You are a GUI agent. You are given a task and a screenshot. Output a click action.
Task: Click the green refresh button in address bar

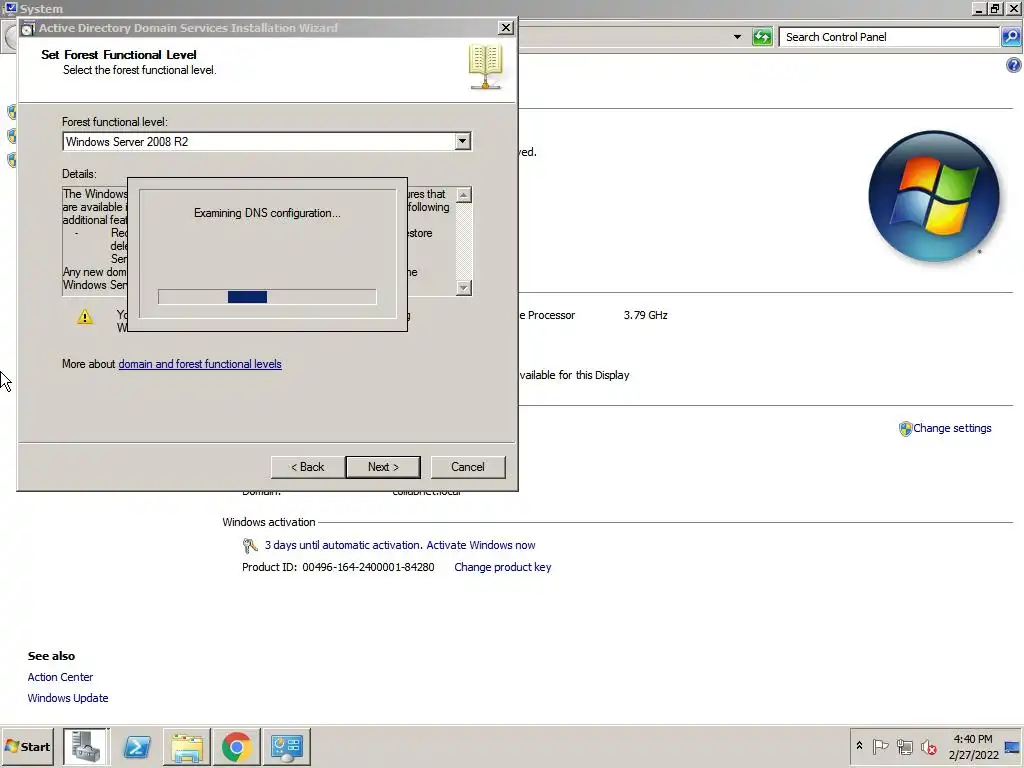click(x=762, y=37)
